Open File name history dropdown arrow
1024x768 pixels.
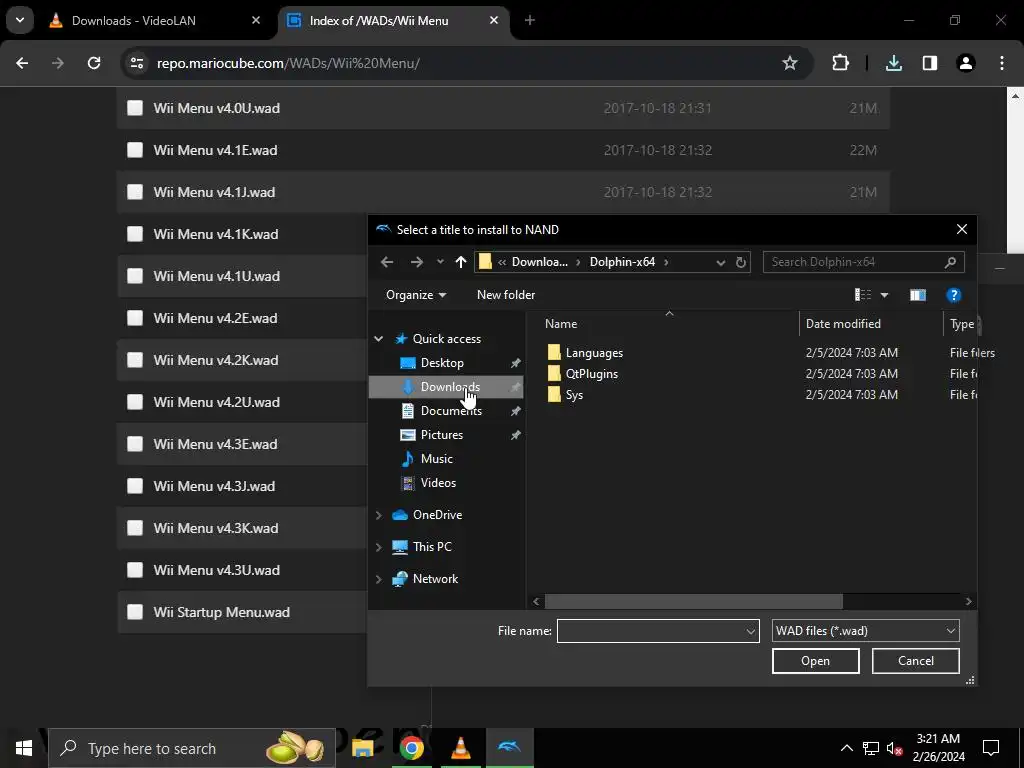tap(750, 631)
